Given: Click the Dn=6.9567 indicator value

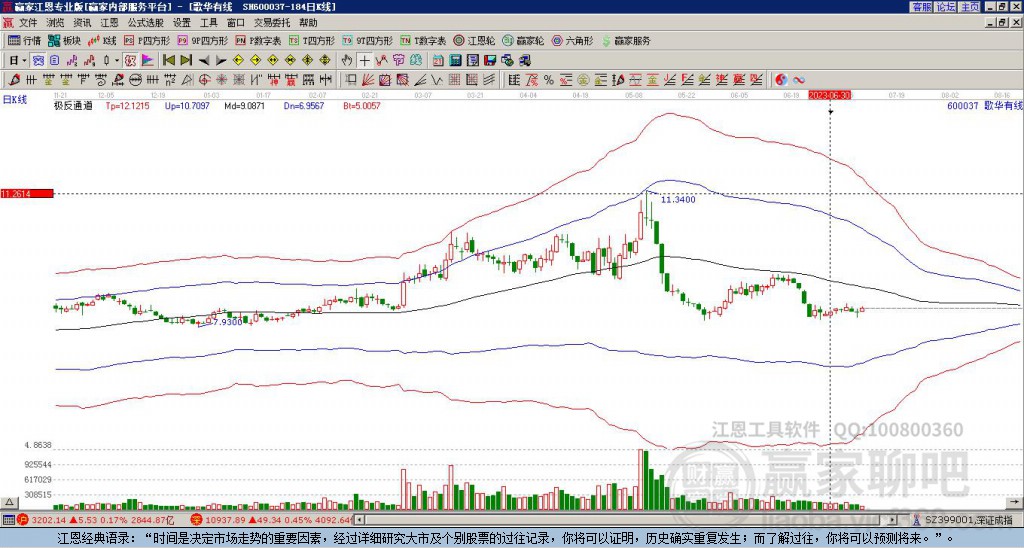Looking at the screenshot, I should coord(304,105).
